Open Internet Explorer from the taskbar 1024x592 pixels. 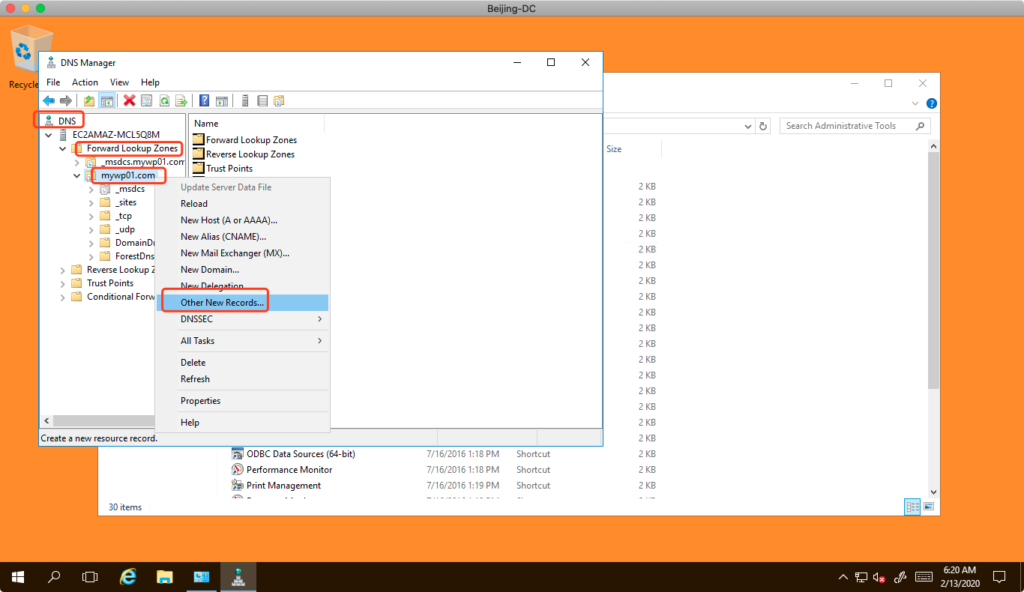(x=128, y=577)
